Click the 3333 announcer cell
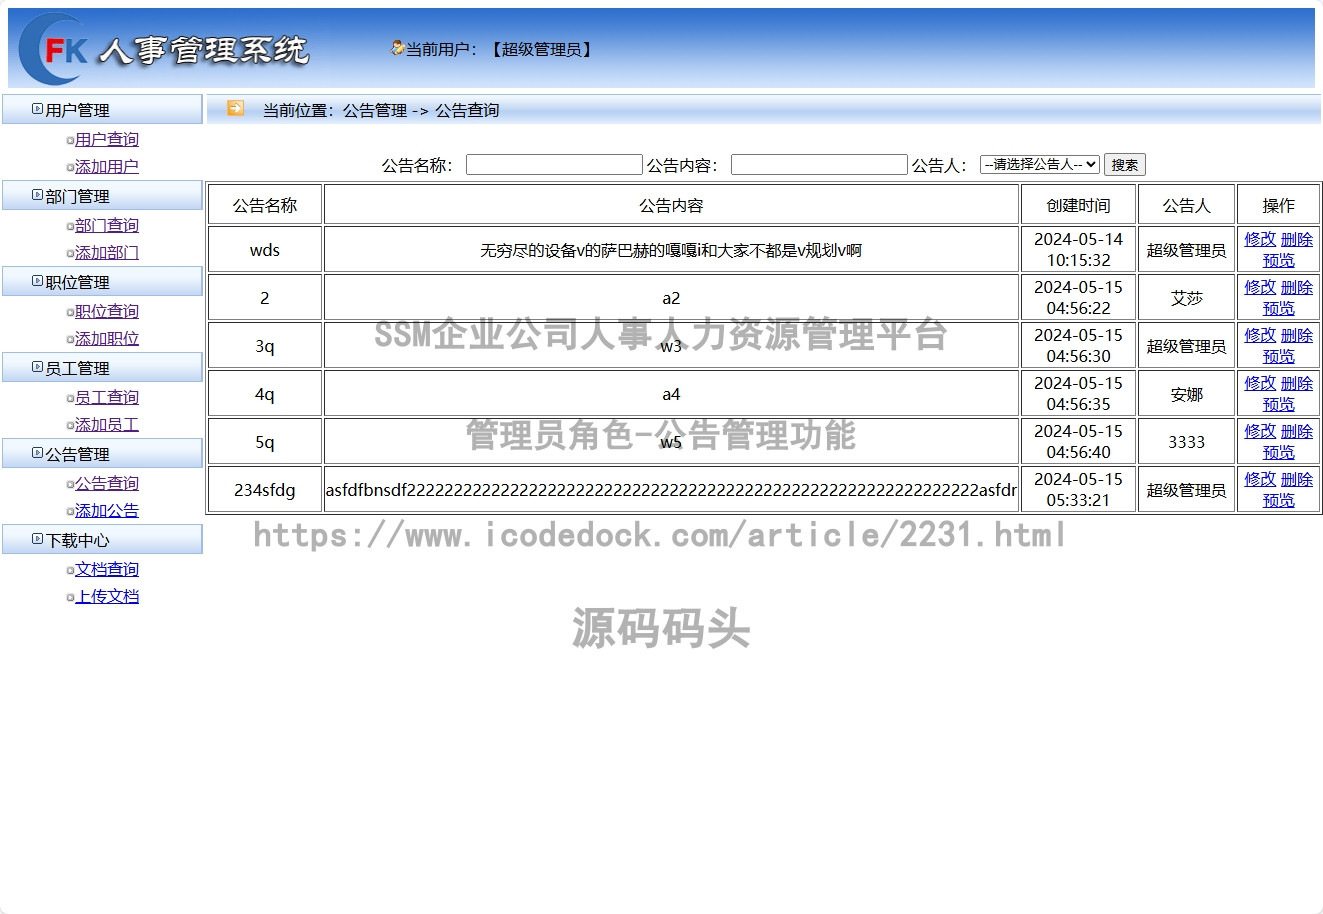This screenshot has height=914, width=1323. tap(1187, 442)
